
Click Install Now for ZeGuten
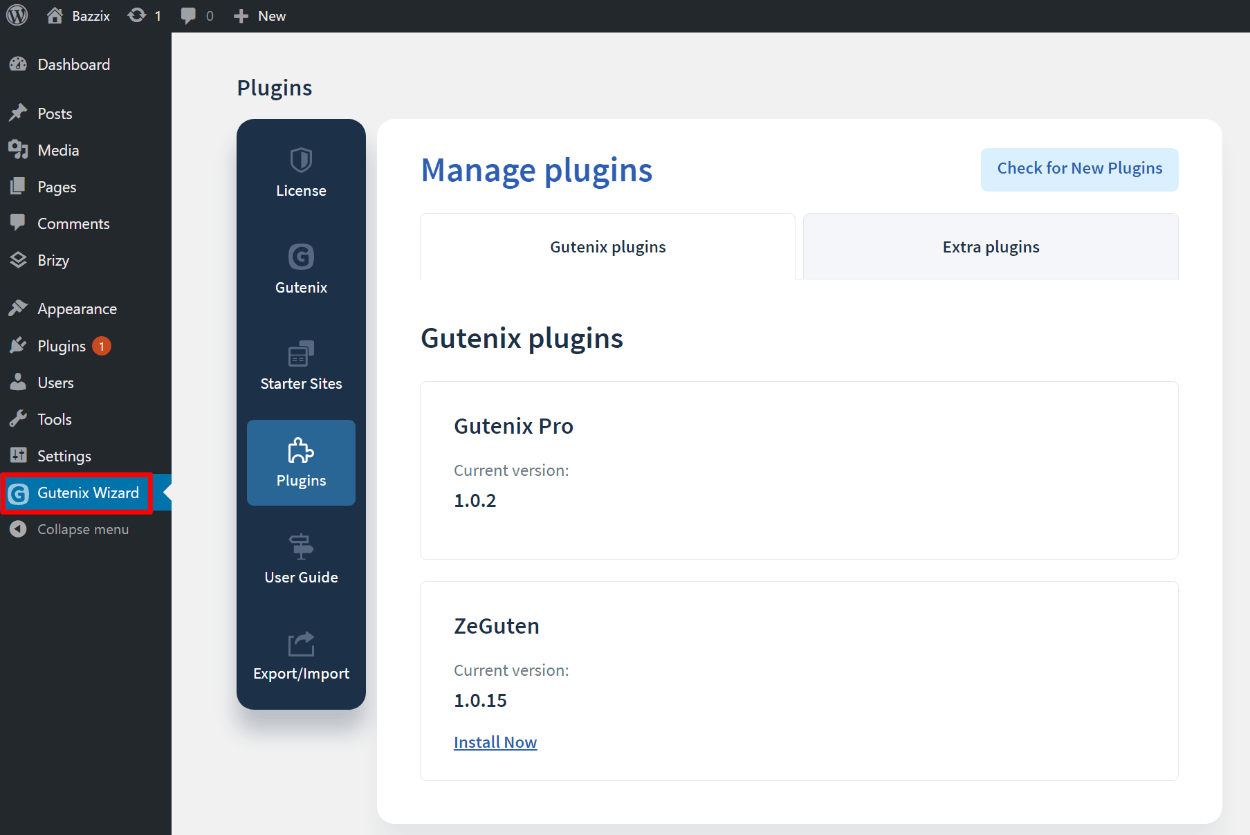tap(495, 743)
